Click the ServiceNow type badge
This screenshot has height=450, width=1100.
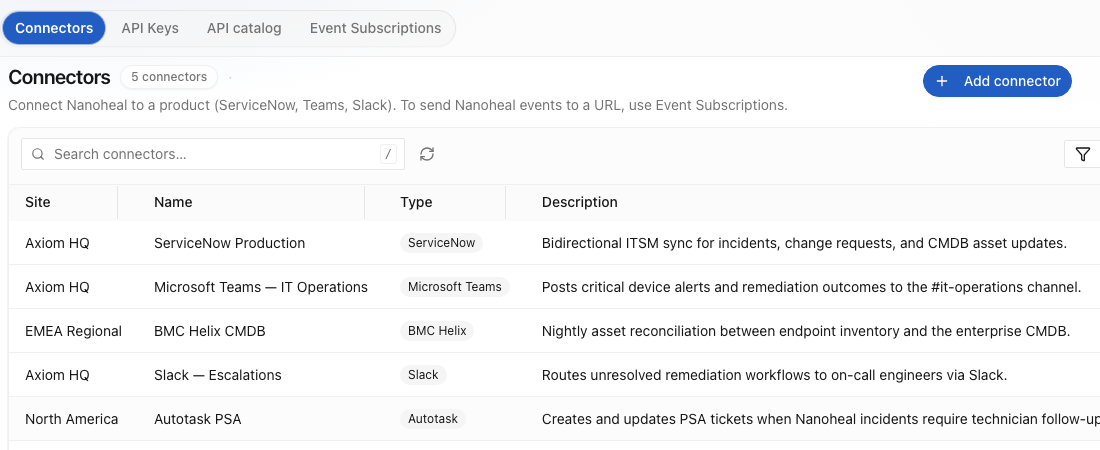[441, 243]
